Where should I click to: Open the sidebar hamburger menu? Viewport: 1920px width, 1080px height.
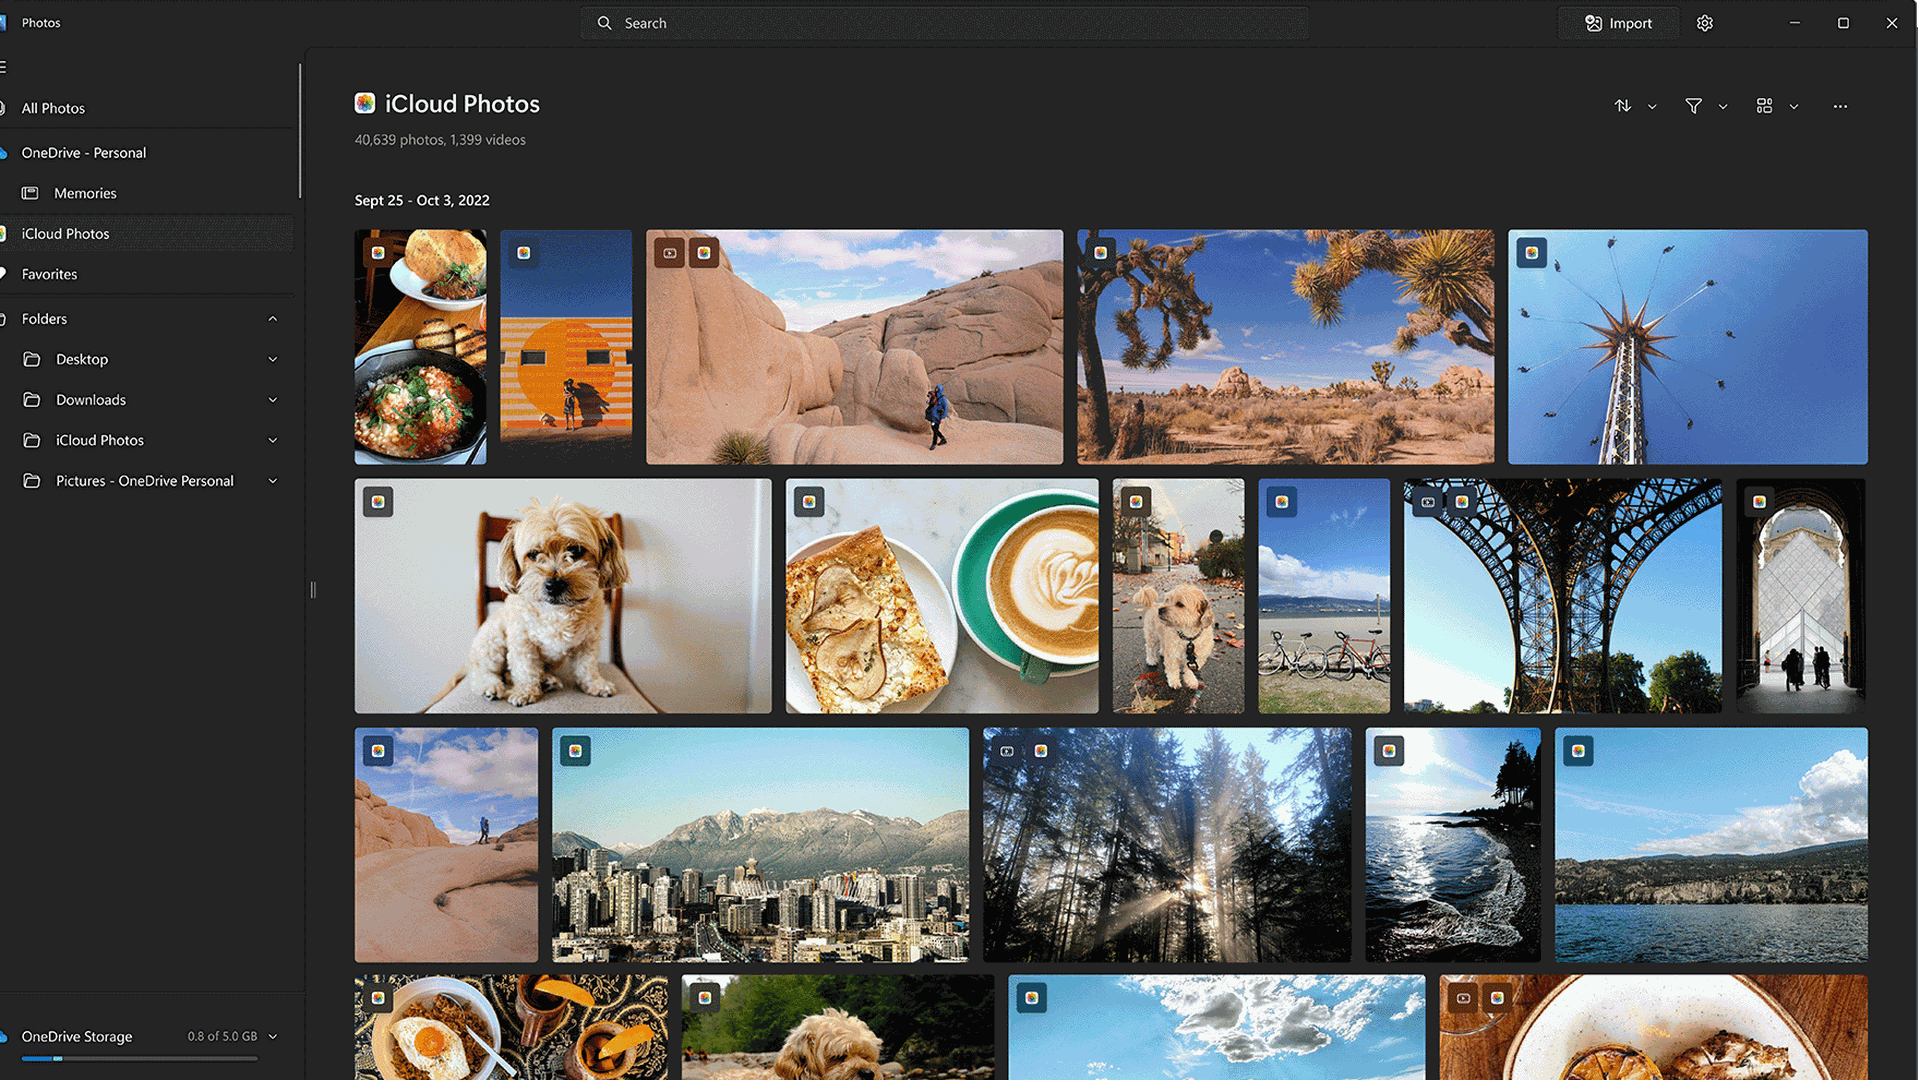click(4, 65)
